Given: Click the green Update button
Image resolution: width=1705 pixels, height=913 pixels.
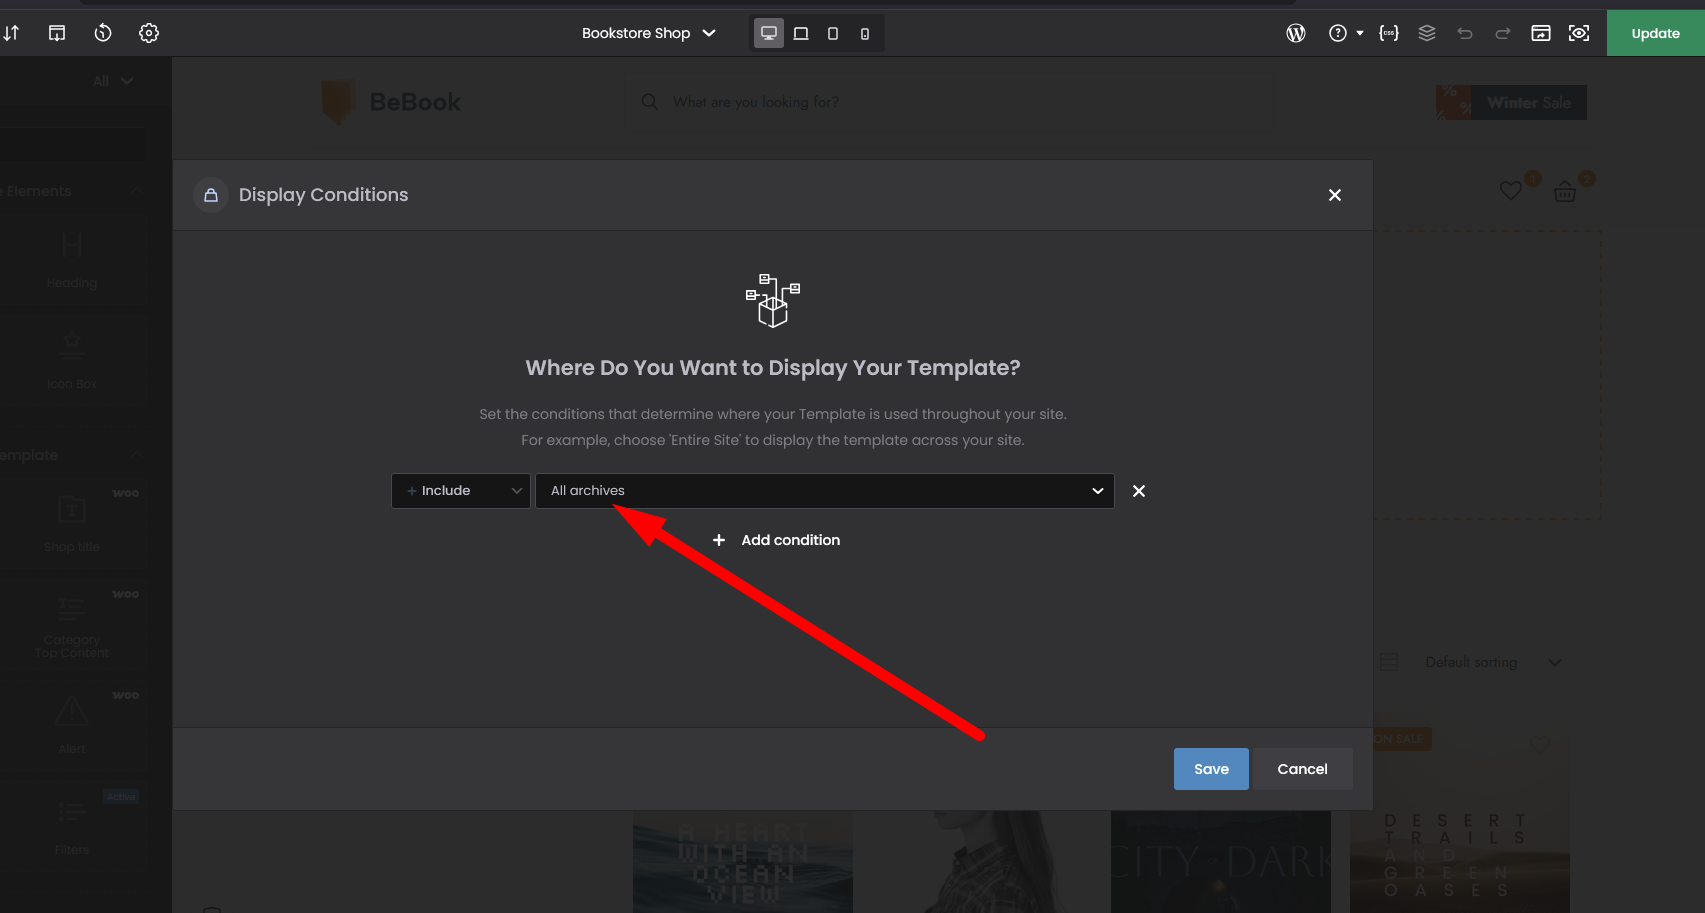Looking at the screenshot, I should tap(1655, 33).
